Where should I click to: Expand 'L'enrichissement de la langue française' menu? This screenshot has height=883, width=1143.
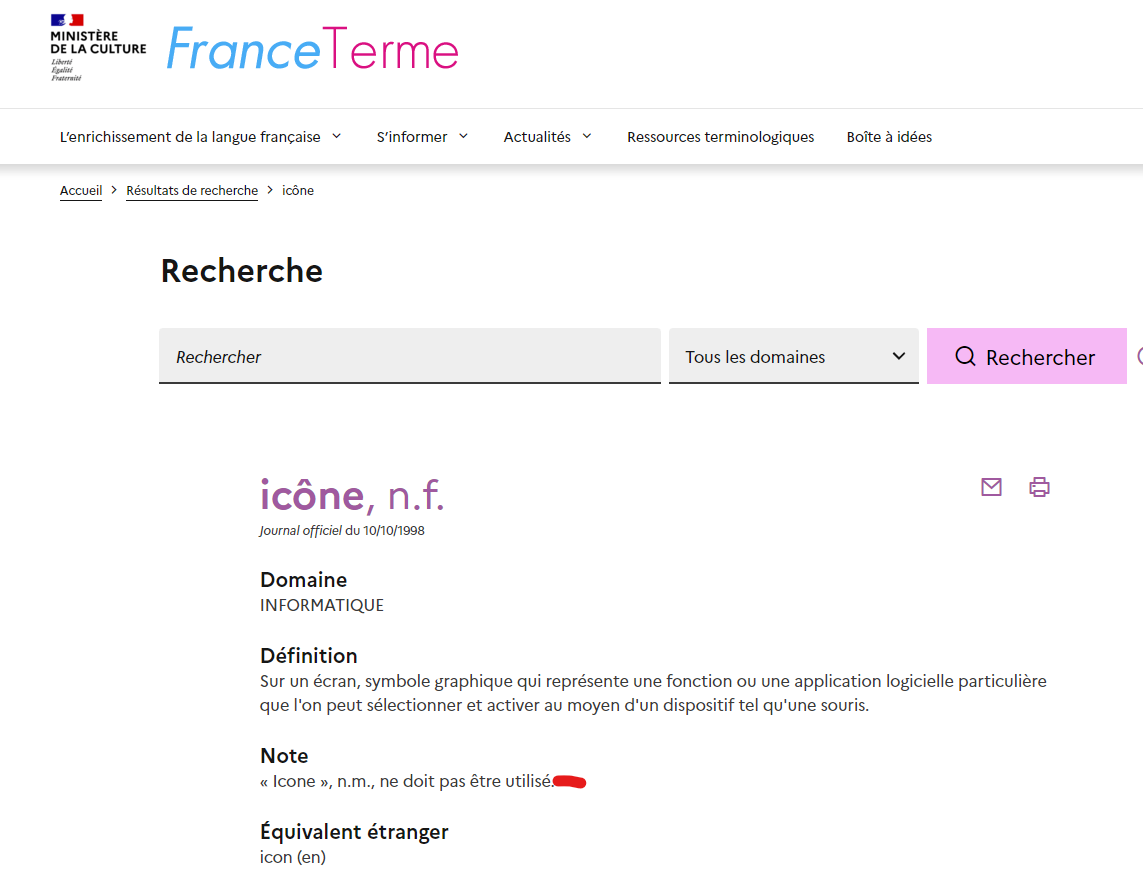pyautogui.click(x=200, y=137)
